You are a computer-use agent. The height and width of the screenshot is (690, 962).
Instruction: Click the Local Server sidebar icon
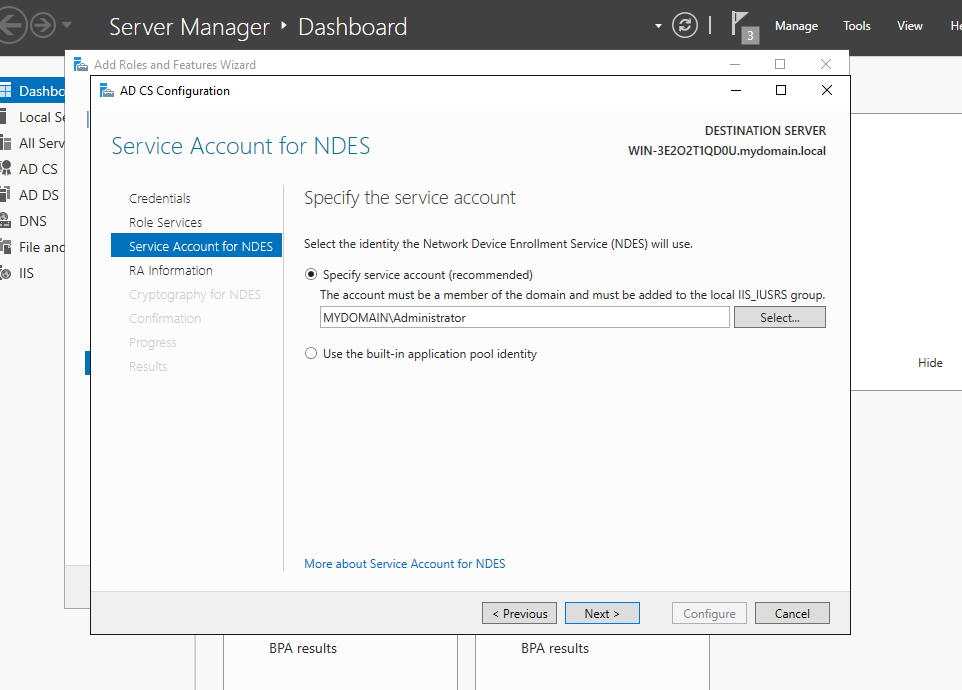[x=4, y=117]
